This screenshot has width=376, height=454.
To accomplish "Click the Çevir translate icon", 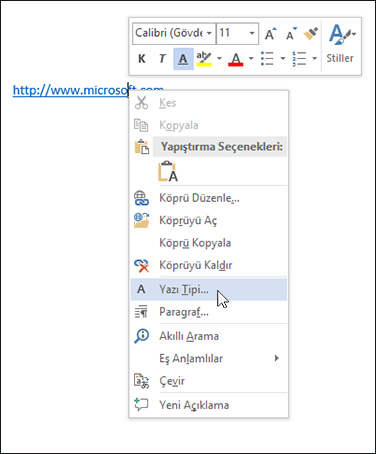I will pyautogui.click(x=141, y=381).
